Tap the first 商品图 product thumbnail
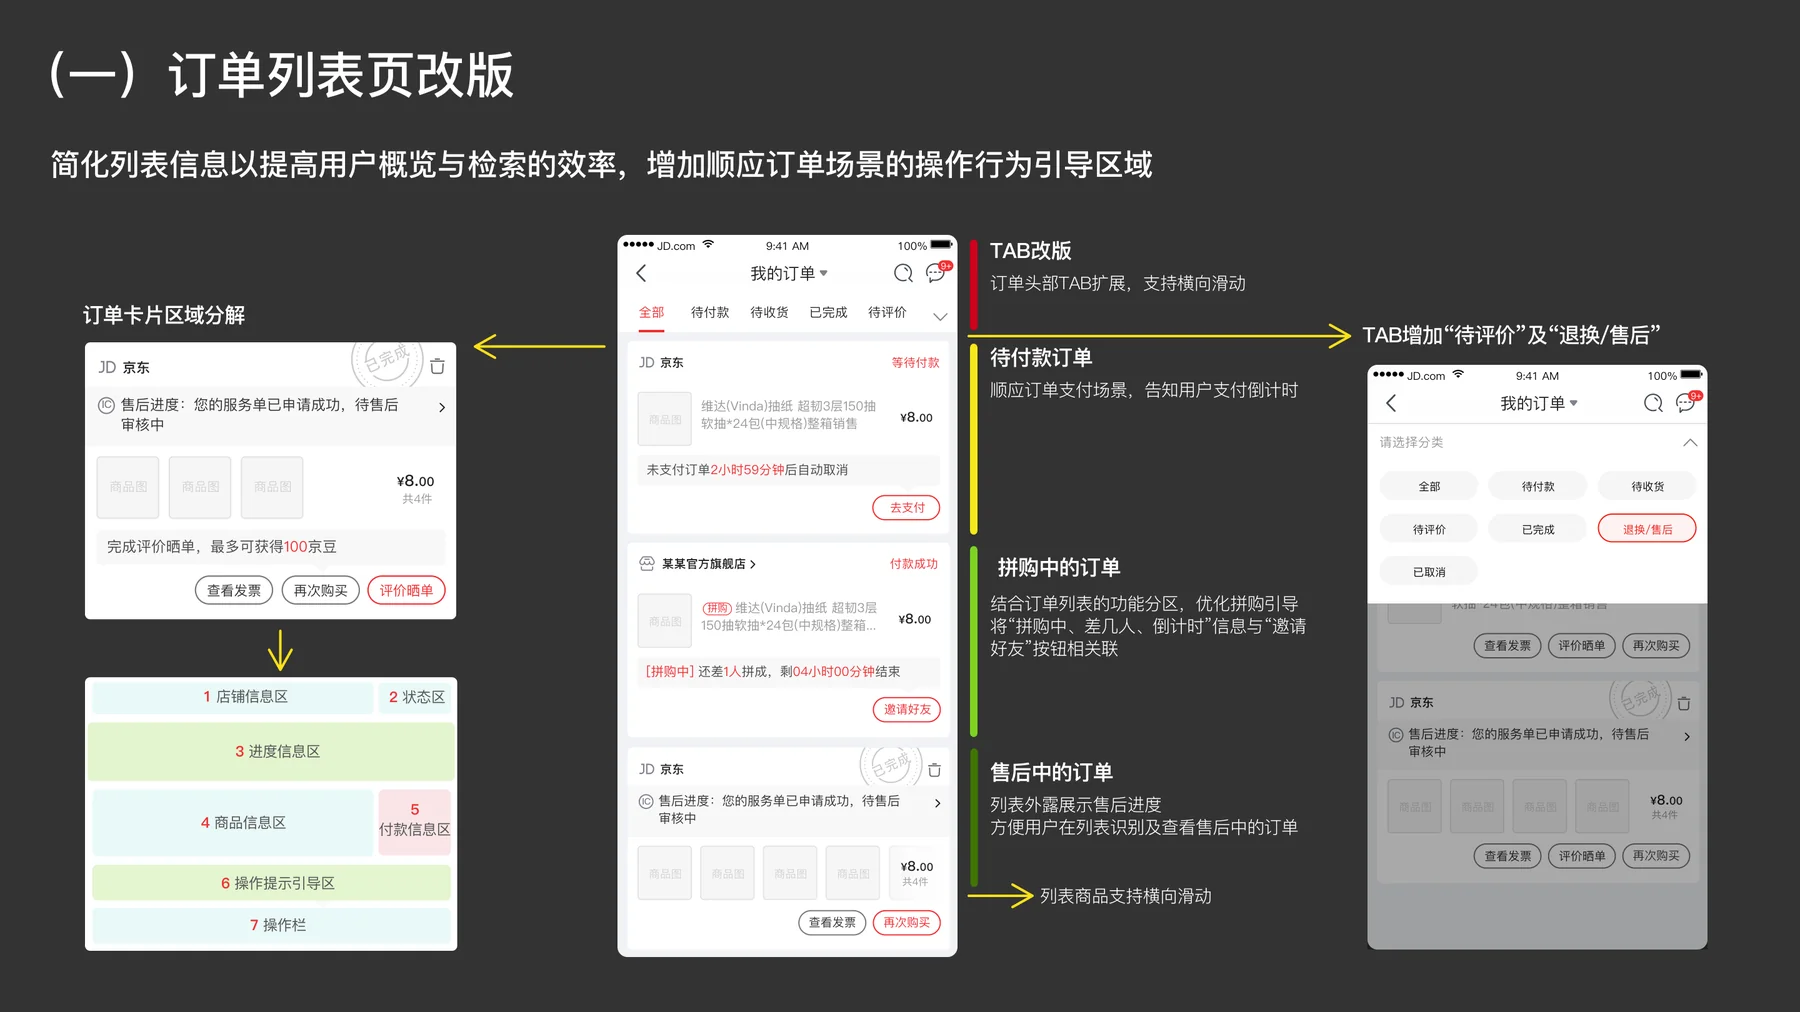Image resolution: width=1800 pixels, height=1012 pixels. point(664,418)
